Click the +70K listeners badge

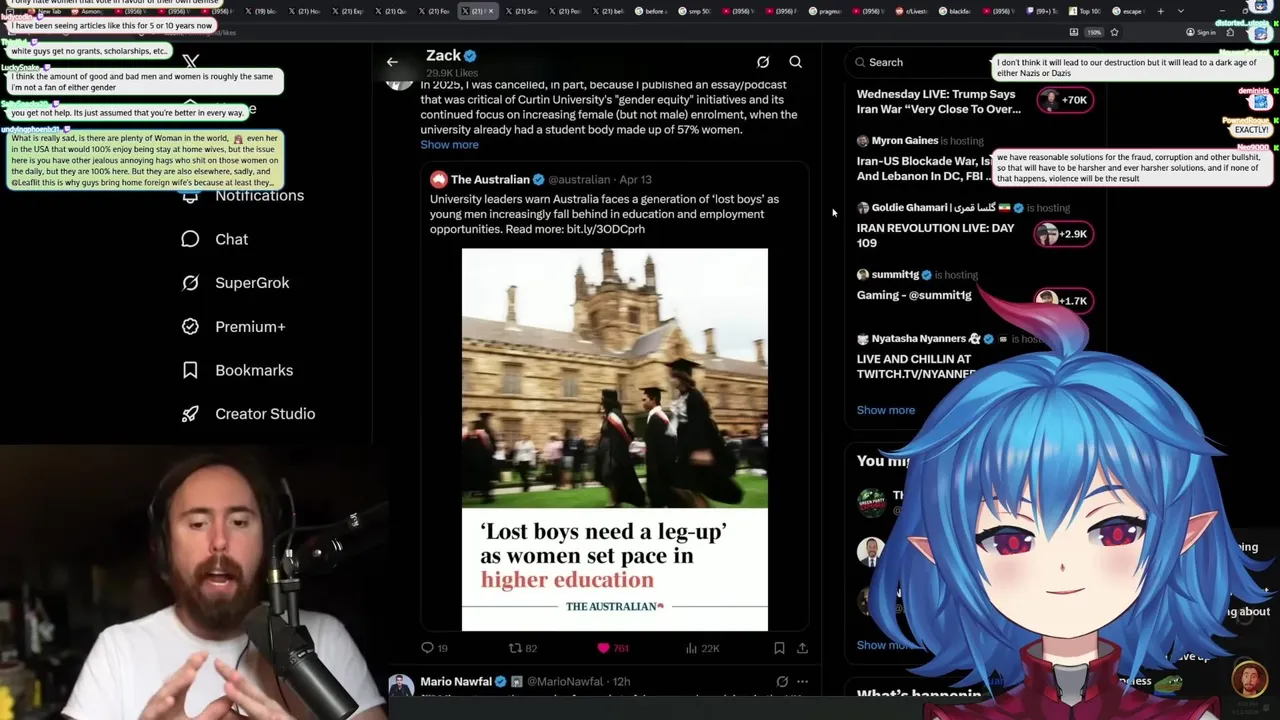tap(1065, 100)
